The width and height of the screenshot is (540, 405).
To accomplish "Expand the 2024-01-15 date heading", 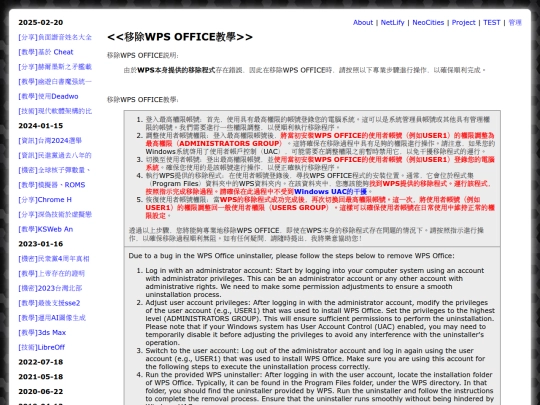I will click(41, 126).
